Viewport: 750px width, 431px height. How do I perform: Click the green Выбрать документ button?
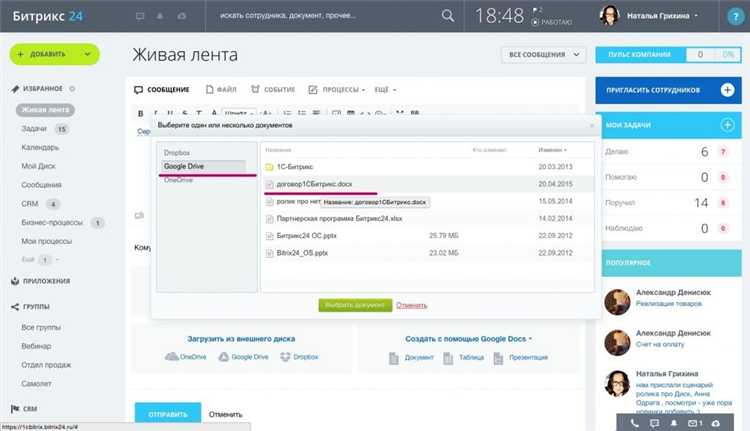tap(355, 305)
